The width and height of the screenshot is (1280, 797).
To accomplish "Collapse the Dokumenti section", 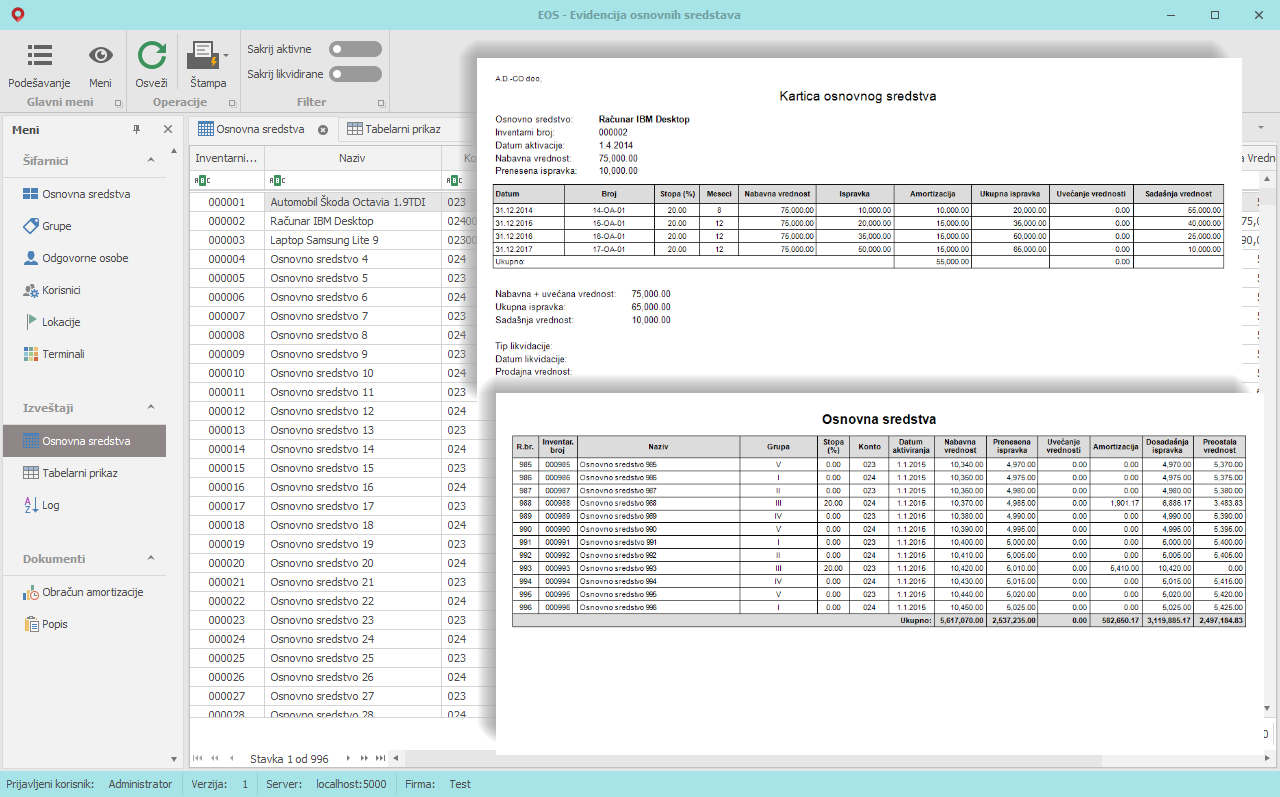I will 151,558.
